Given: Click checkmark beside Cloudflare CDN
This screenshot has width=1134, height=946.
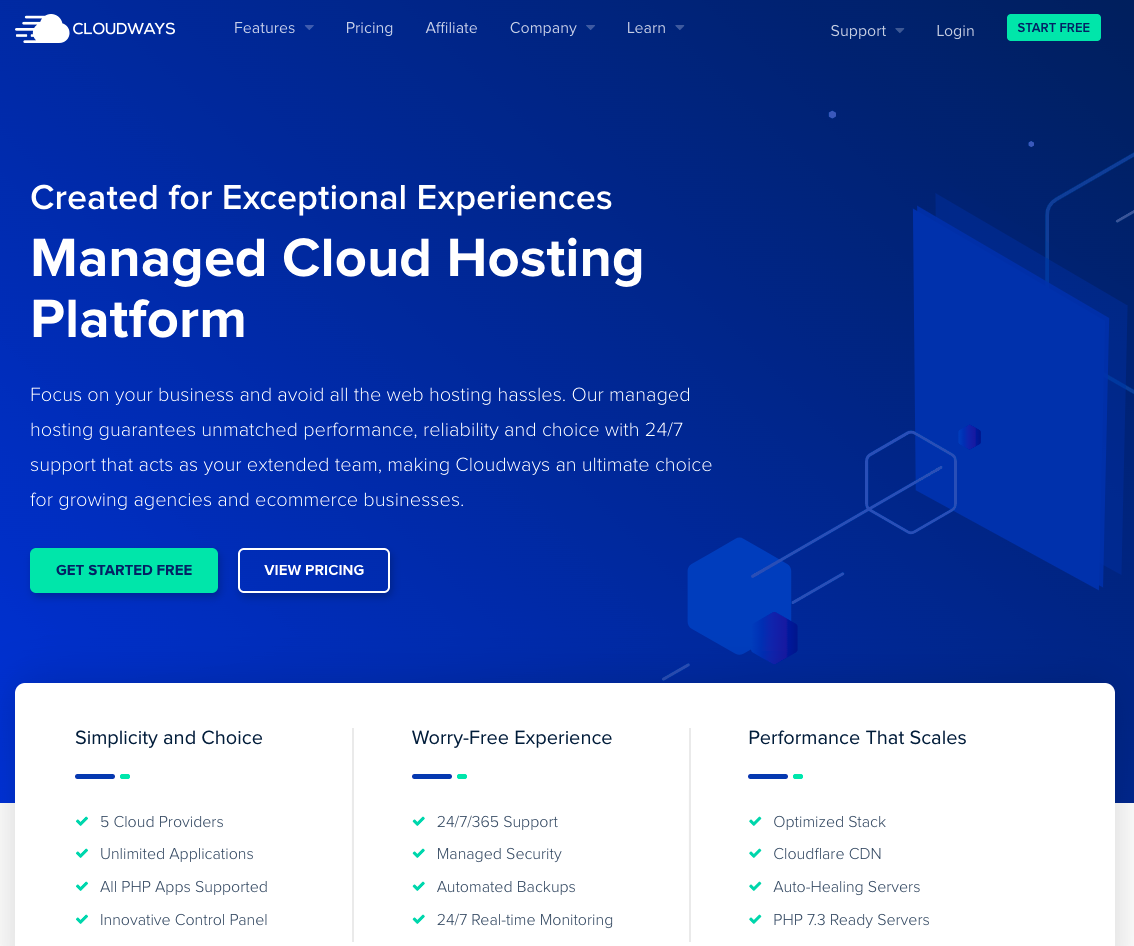Looking at the screenshot, I should click(755, 853).
